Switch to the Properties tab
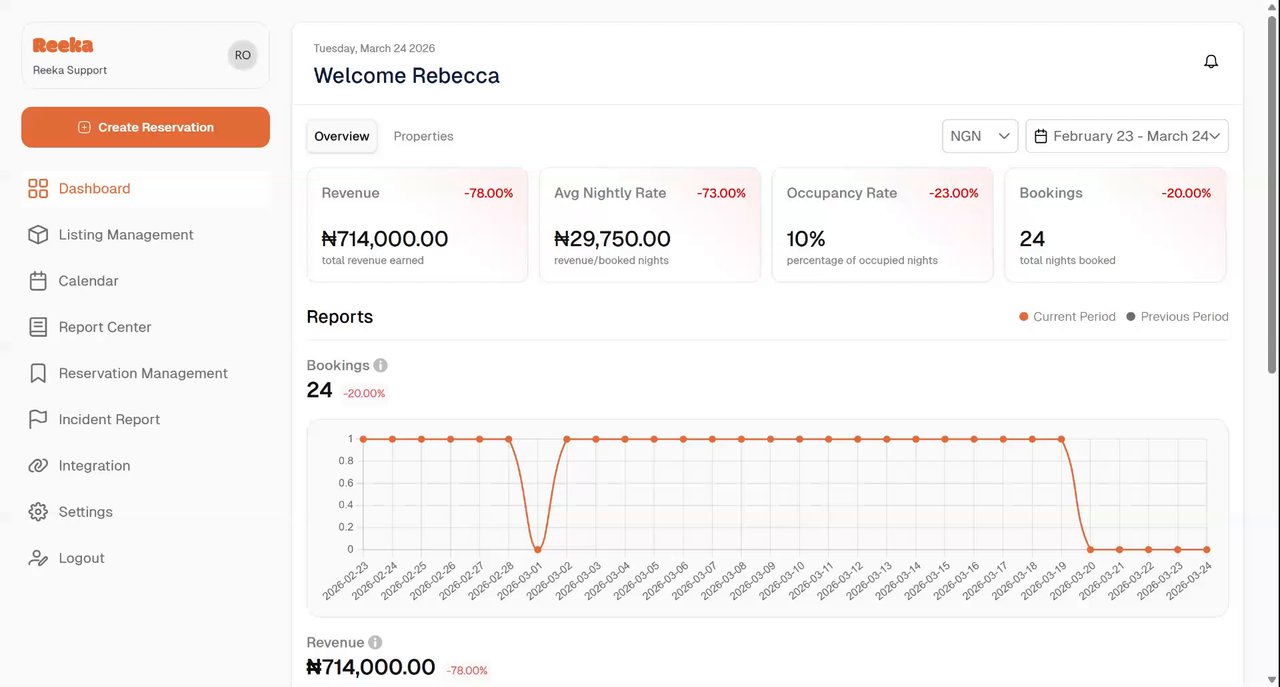This screenshot has height=687, width=1280. tap(423, 136)
